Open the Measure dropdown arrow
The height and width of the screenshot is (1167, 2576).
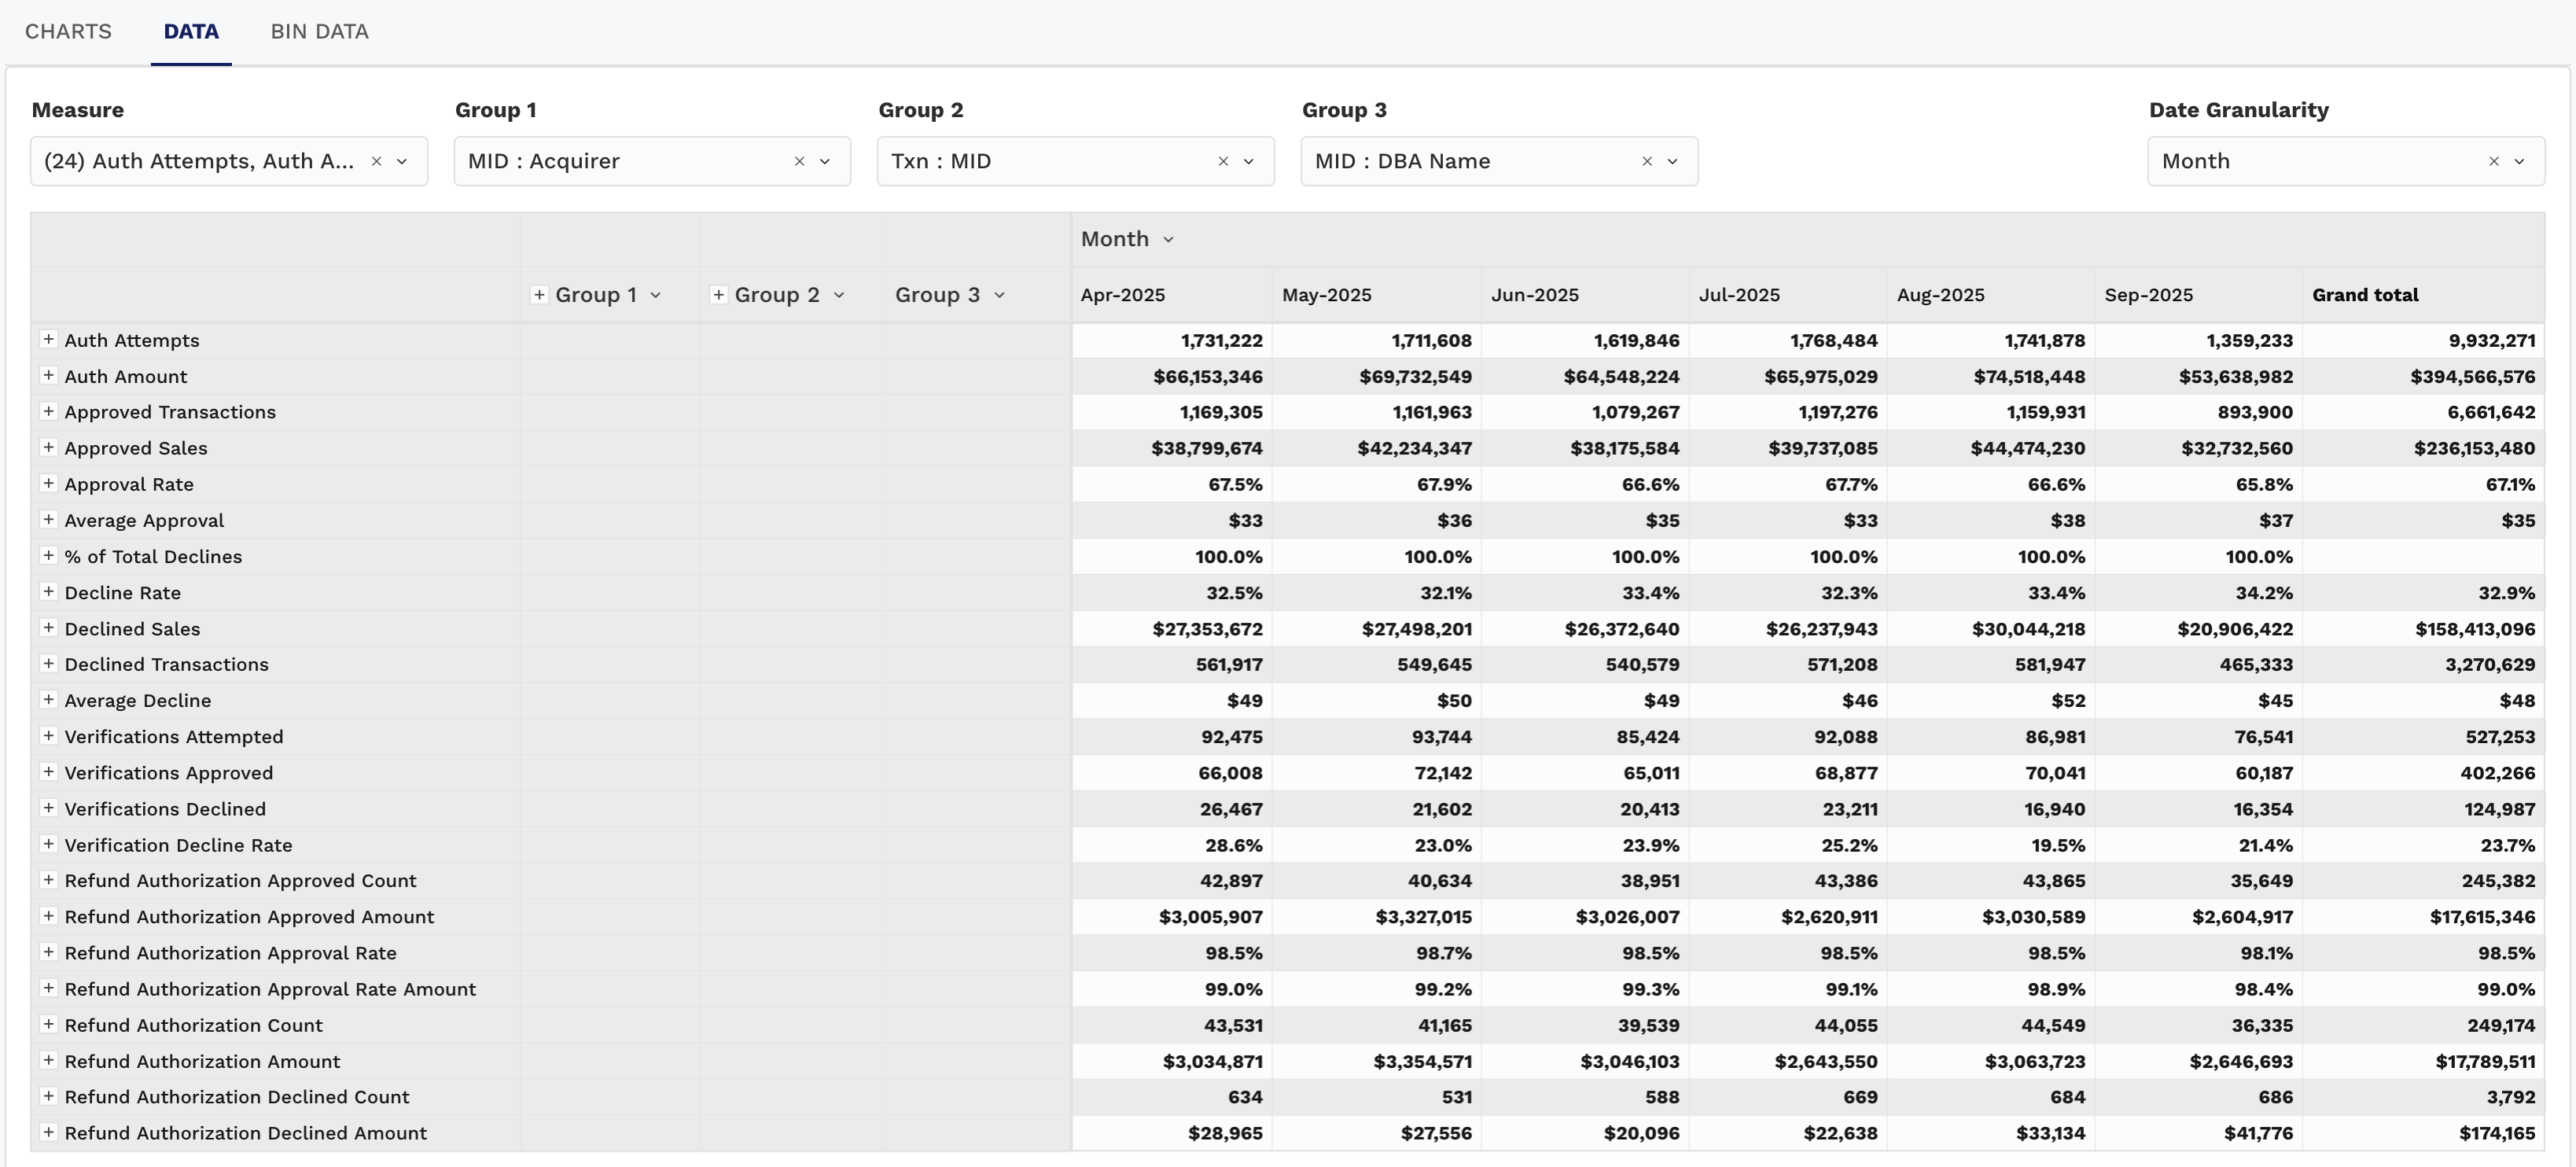coord(402,161)
